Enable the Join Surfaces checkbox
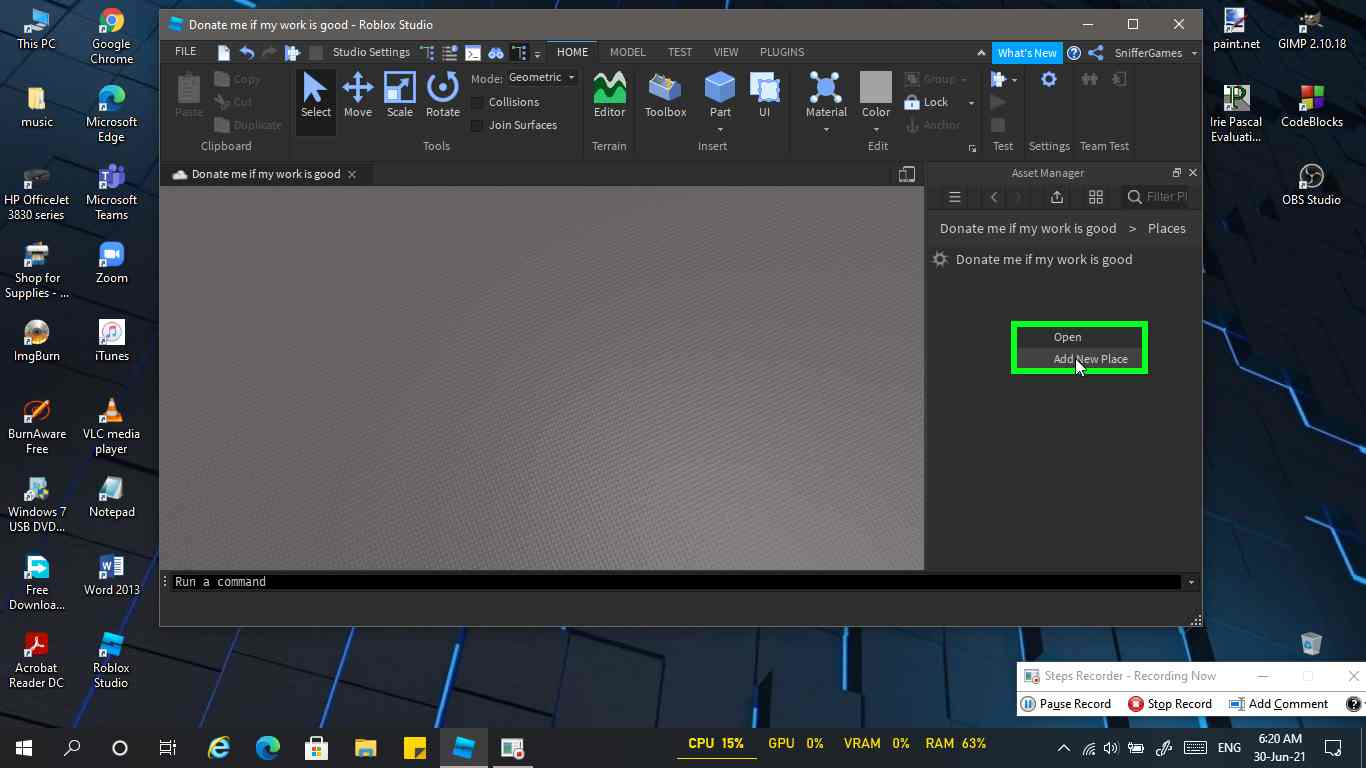This screenshot has width=1366, height=768. tap(478, 125)
